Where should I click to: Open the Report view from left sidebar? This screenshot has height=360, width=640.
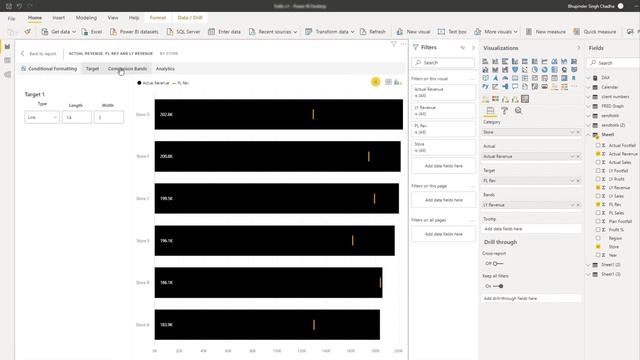click(x=7, y=47)
